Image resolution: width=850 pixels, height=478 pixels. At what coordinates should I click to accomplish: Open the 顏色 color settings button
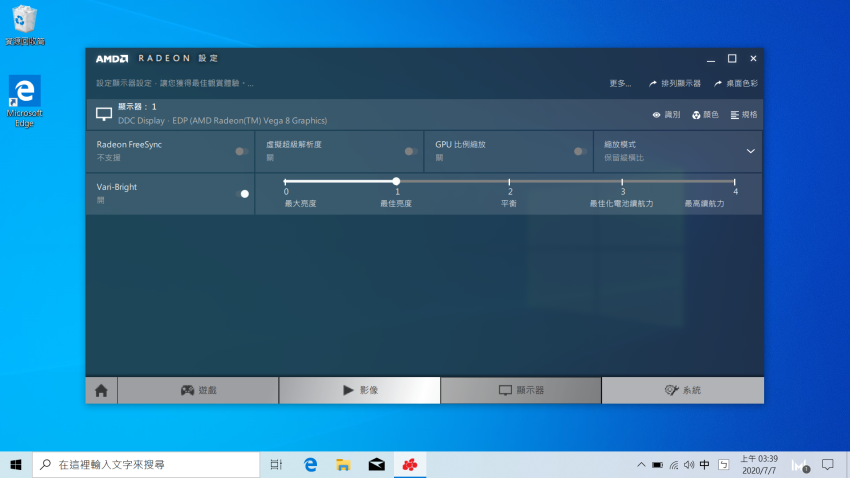pos(705,115)
